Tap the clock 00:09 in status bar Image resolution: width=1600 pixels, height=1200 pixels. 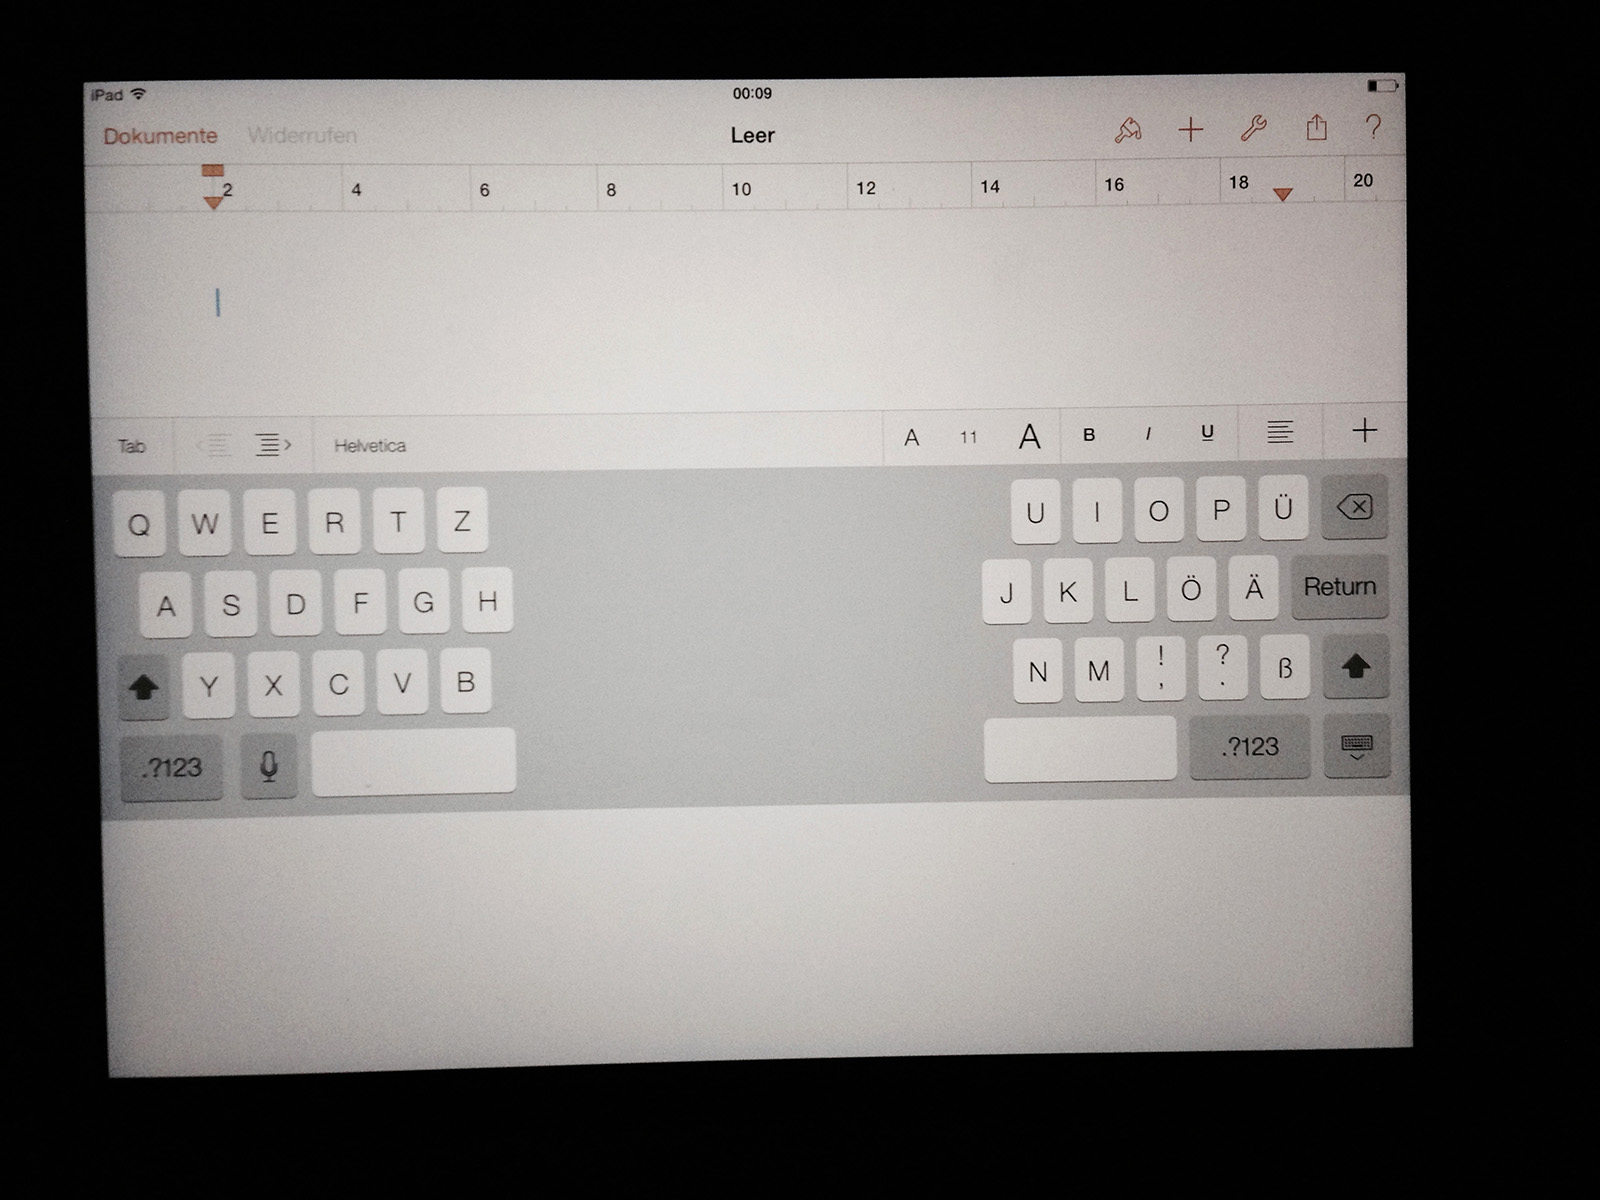(x=752, y=93)
